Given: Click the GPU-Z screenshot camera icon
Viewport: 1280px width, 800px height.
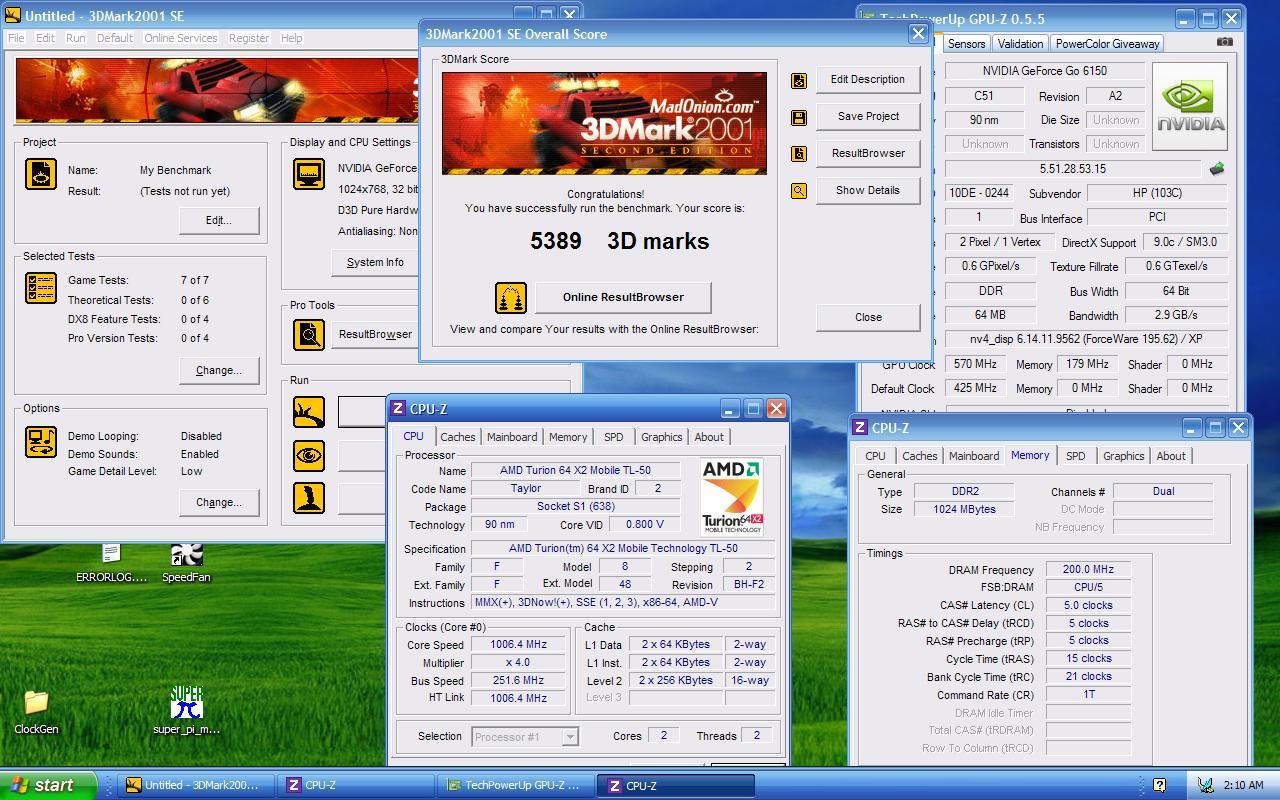Looking at the screenshot, I should coord(1224,42).
